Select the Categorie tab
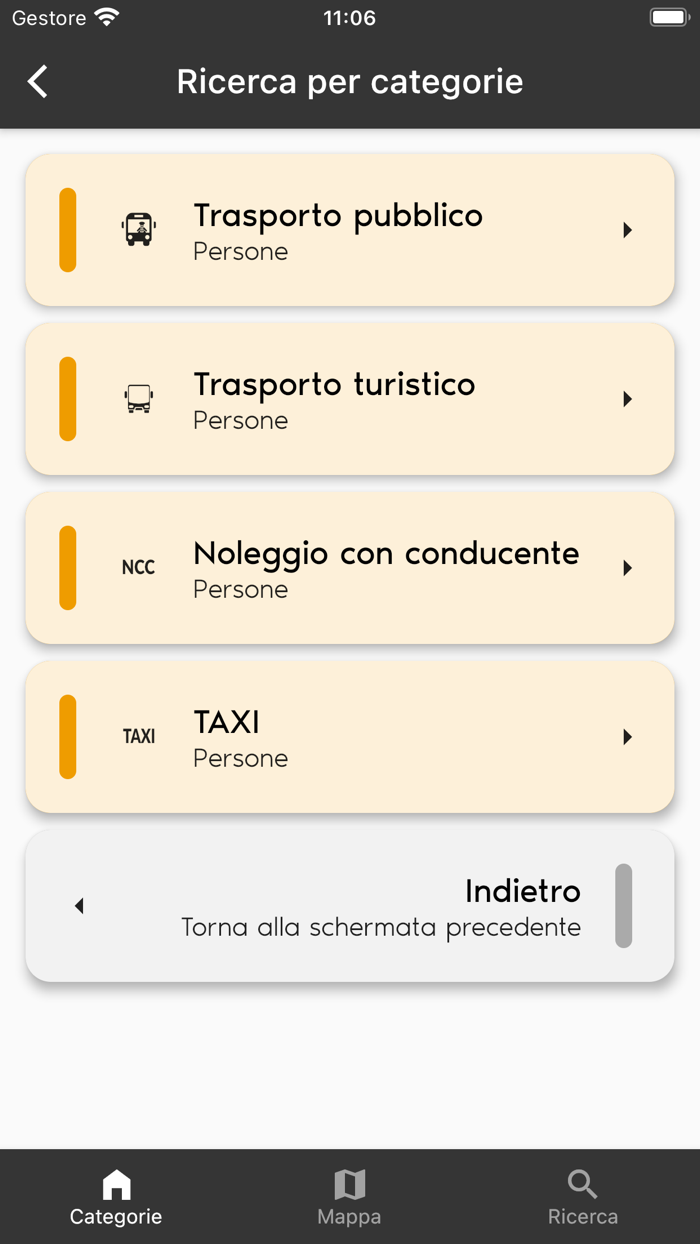The height and width of the screenshot is (1244, 700). pyautogui.click(x=115, y=1196)
